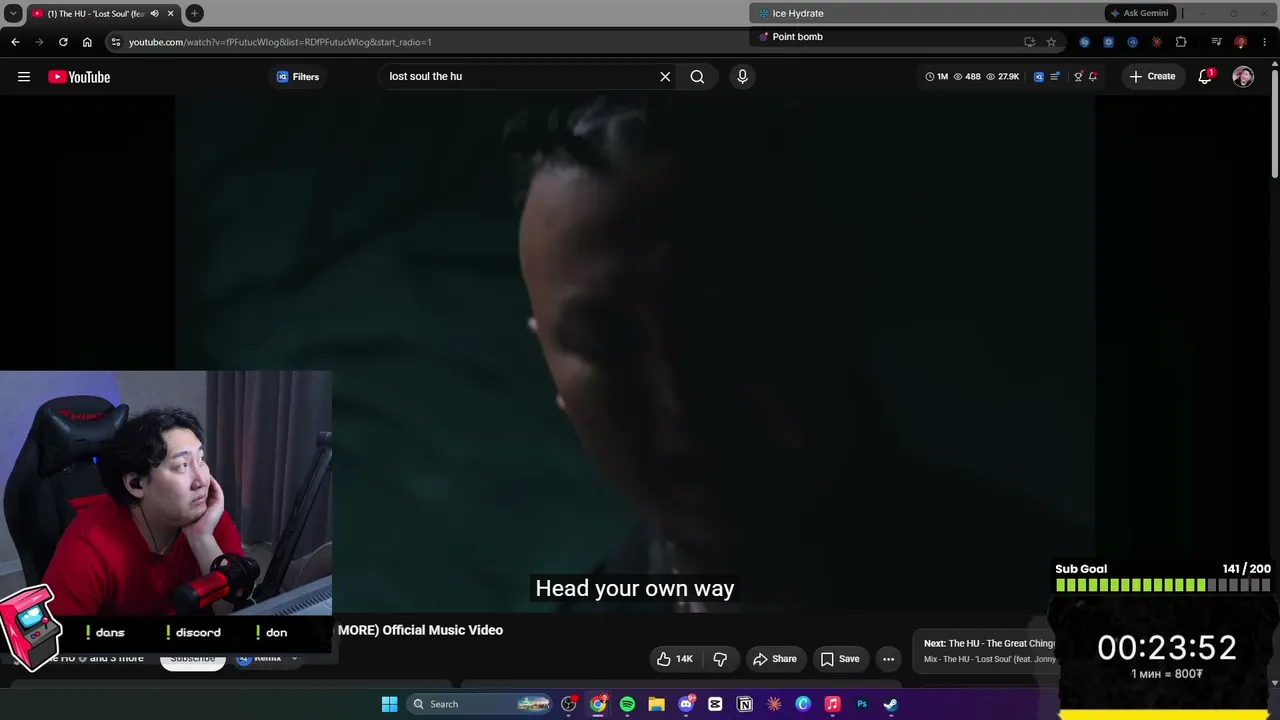Open Discord from the taskbar

686,704
